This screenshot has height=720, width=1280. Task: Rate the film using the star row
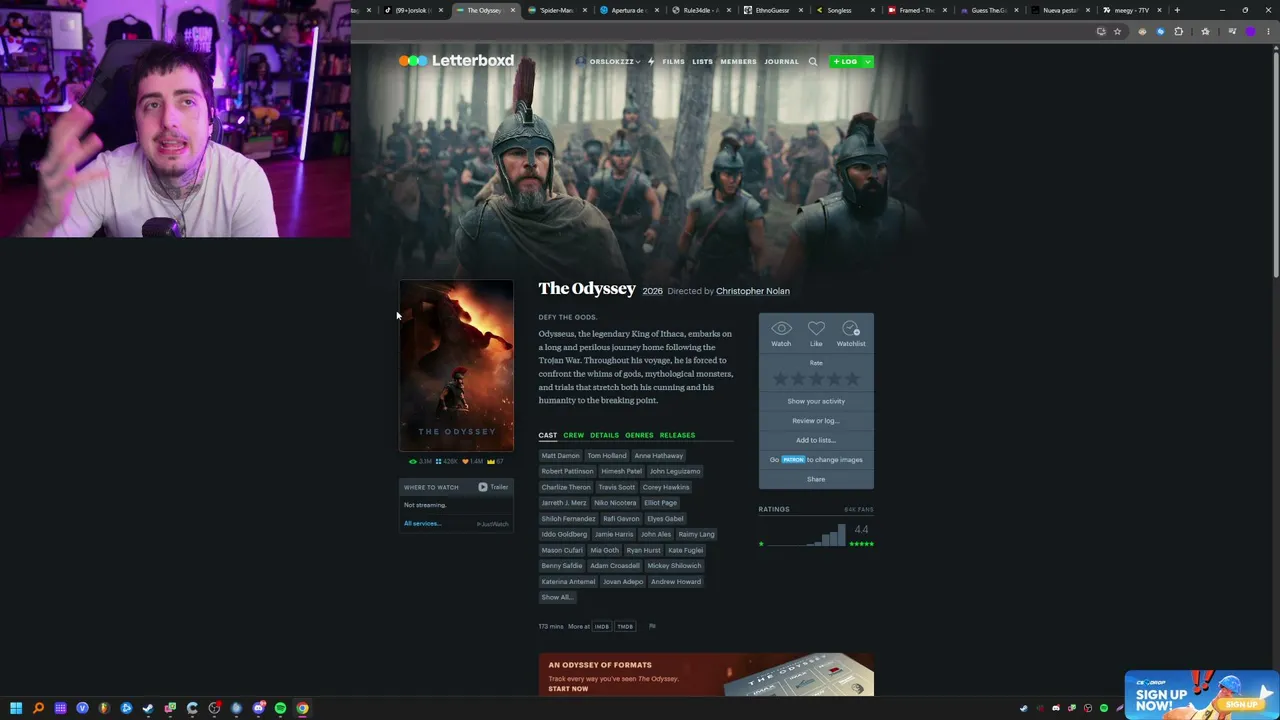coord(816,379)
